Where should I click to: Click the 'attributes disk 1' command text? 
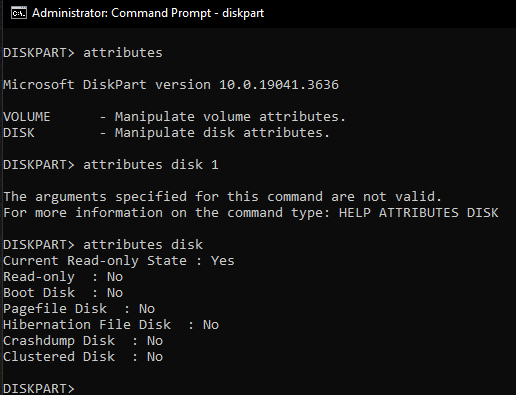tap(151, 165)
